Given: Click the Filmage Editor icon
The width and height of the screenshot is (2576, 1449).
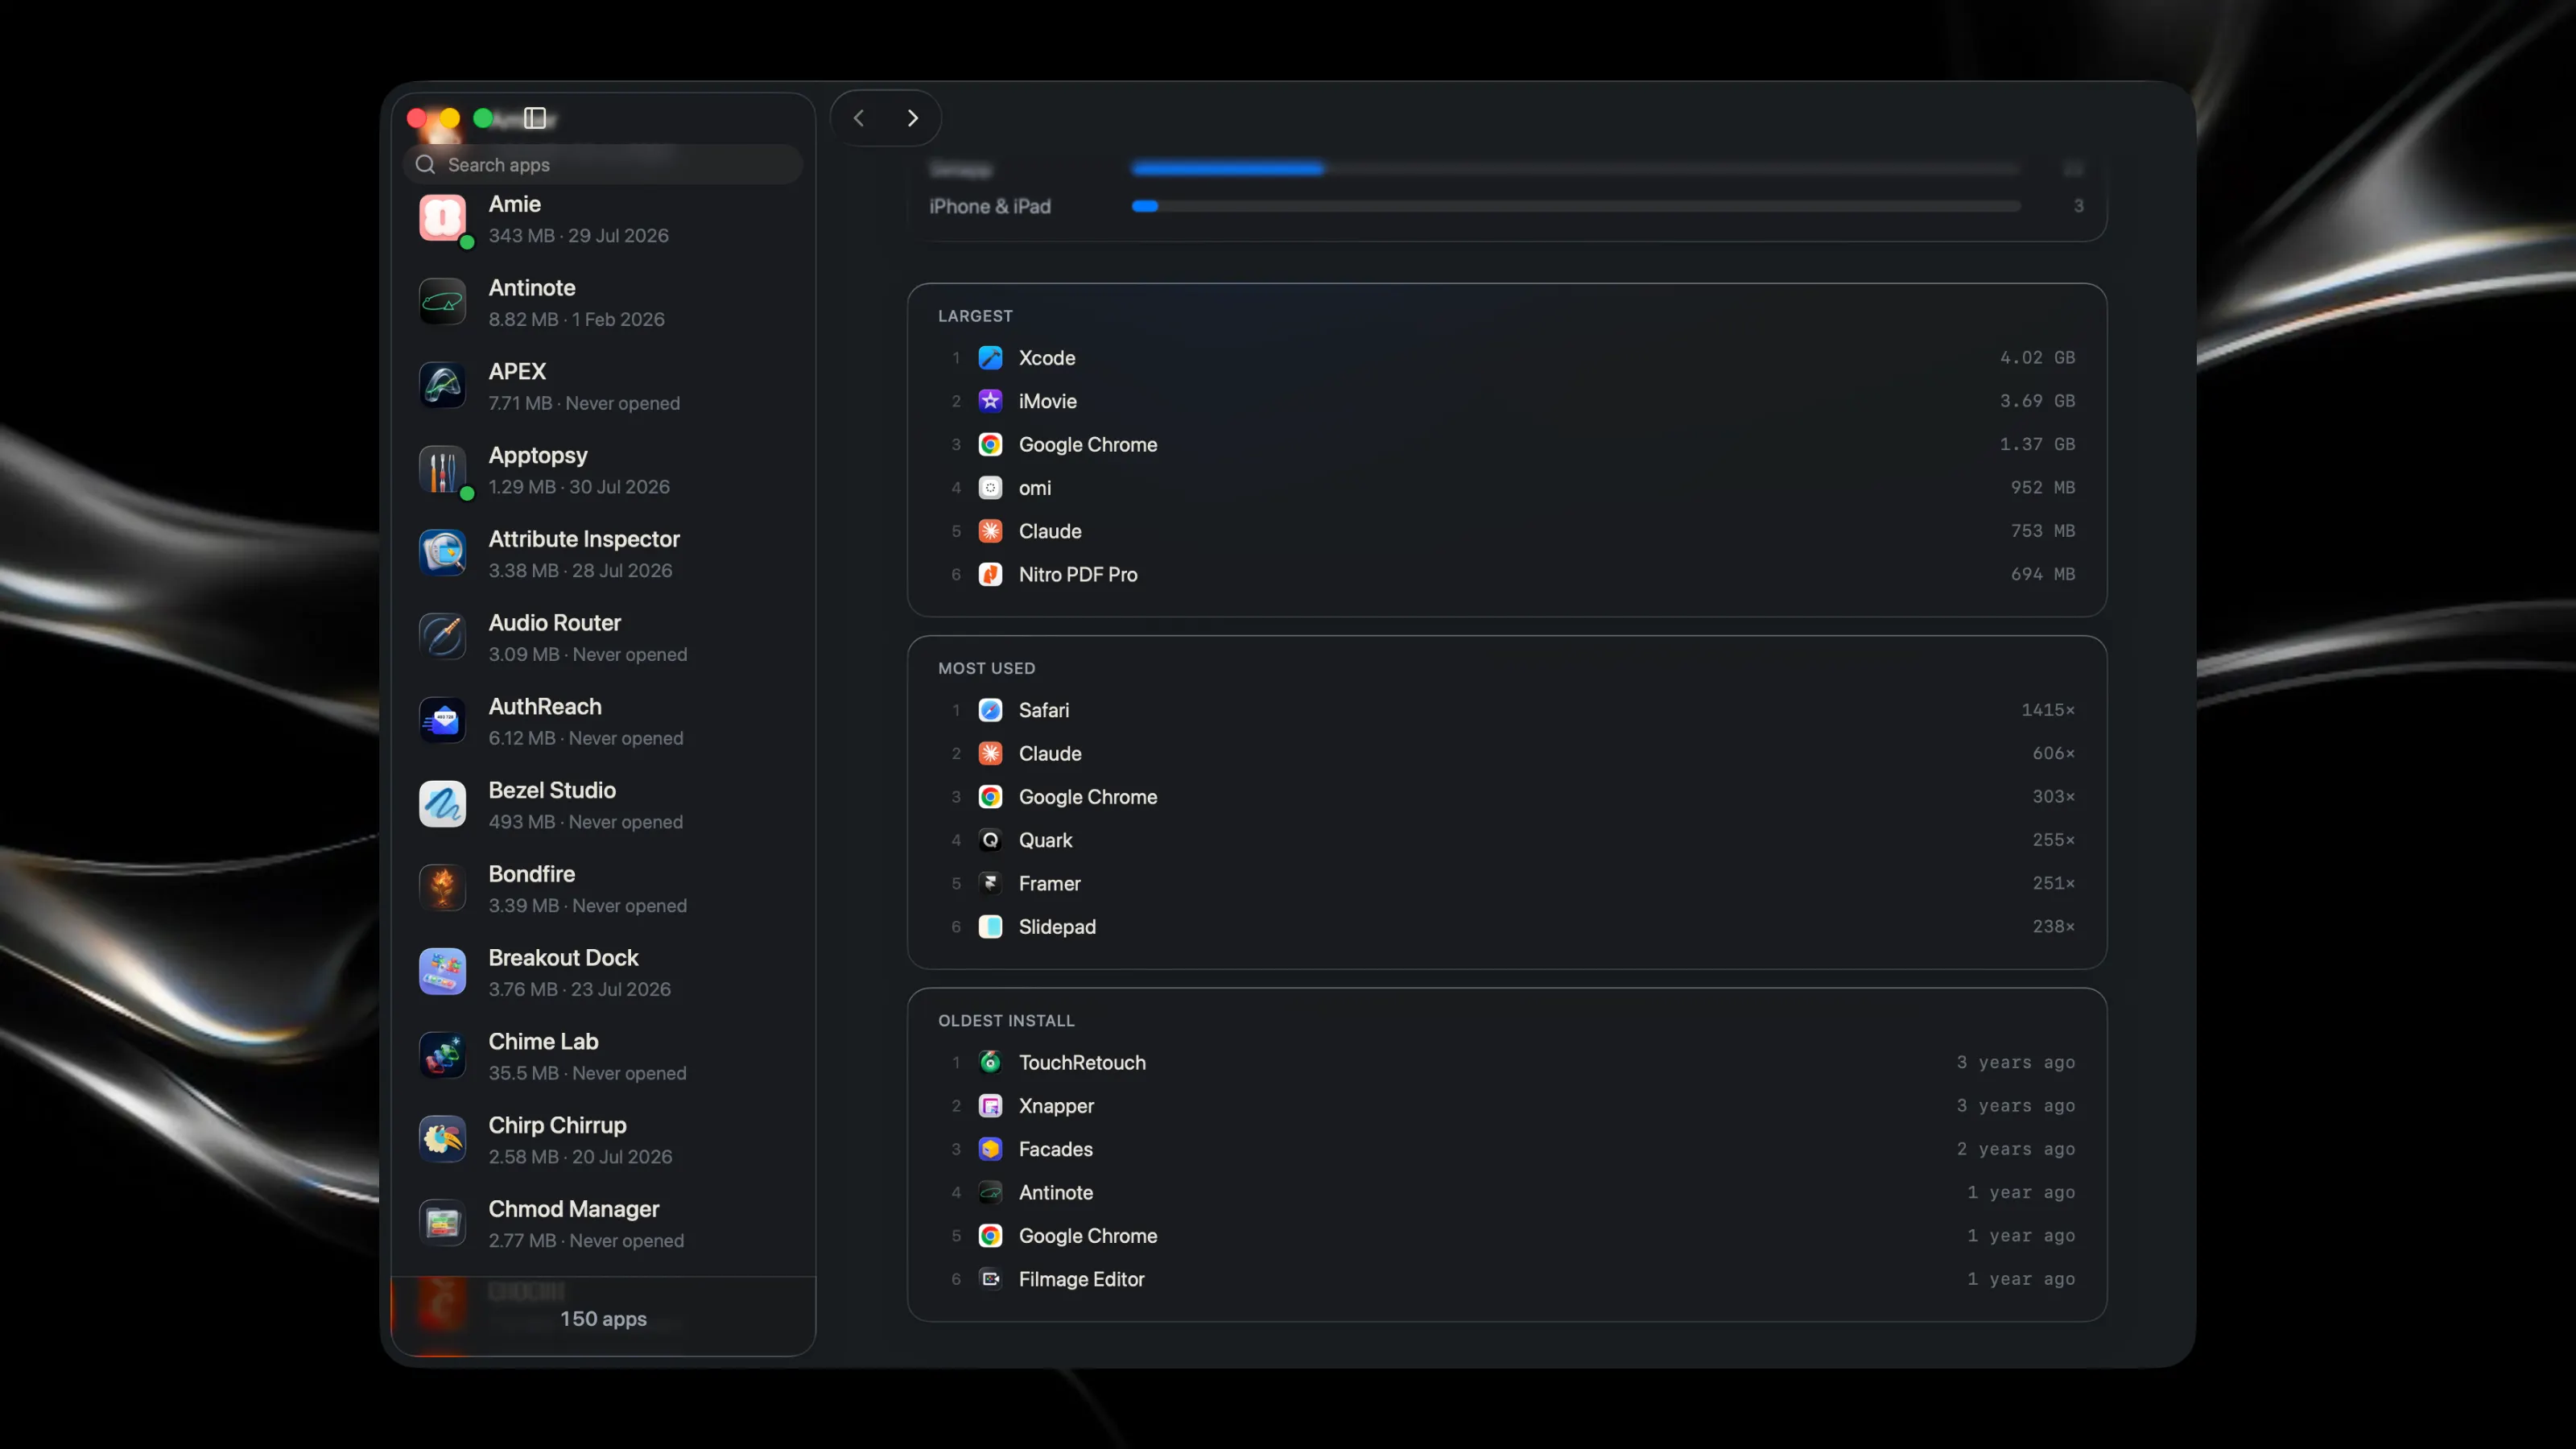Looking at the screenshot, I should (990, 1280).
